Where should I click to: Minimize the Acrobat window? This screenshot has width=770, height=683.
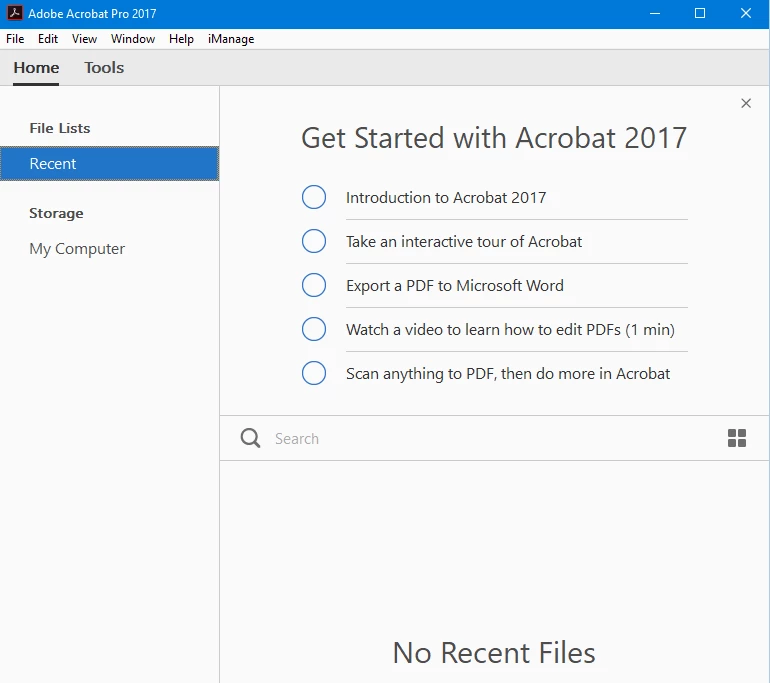point(655,13)
